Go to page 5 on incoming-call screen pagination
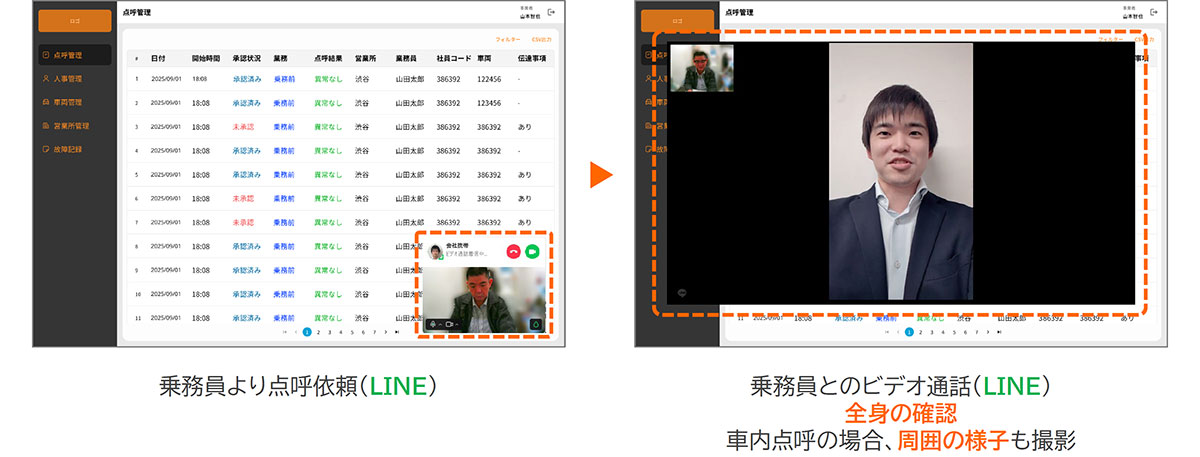The width and height of the screenshot is (1200, 457). click(352, 331)
